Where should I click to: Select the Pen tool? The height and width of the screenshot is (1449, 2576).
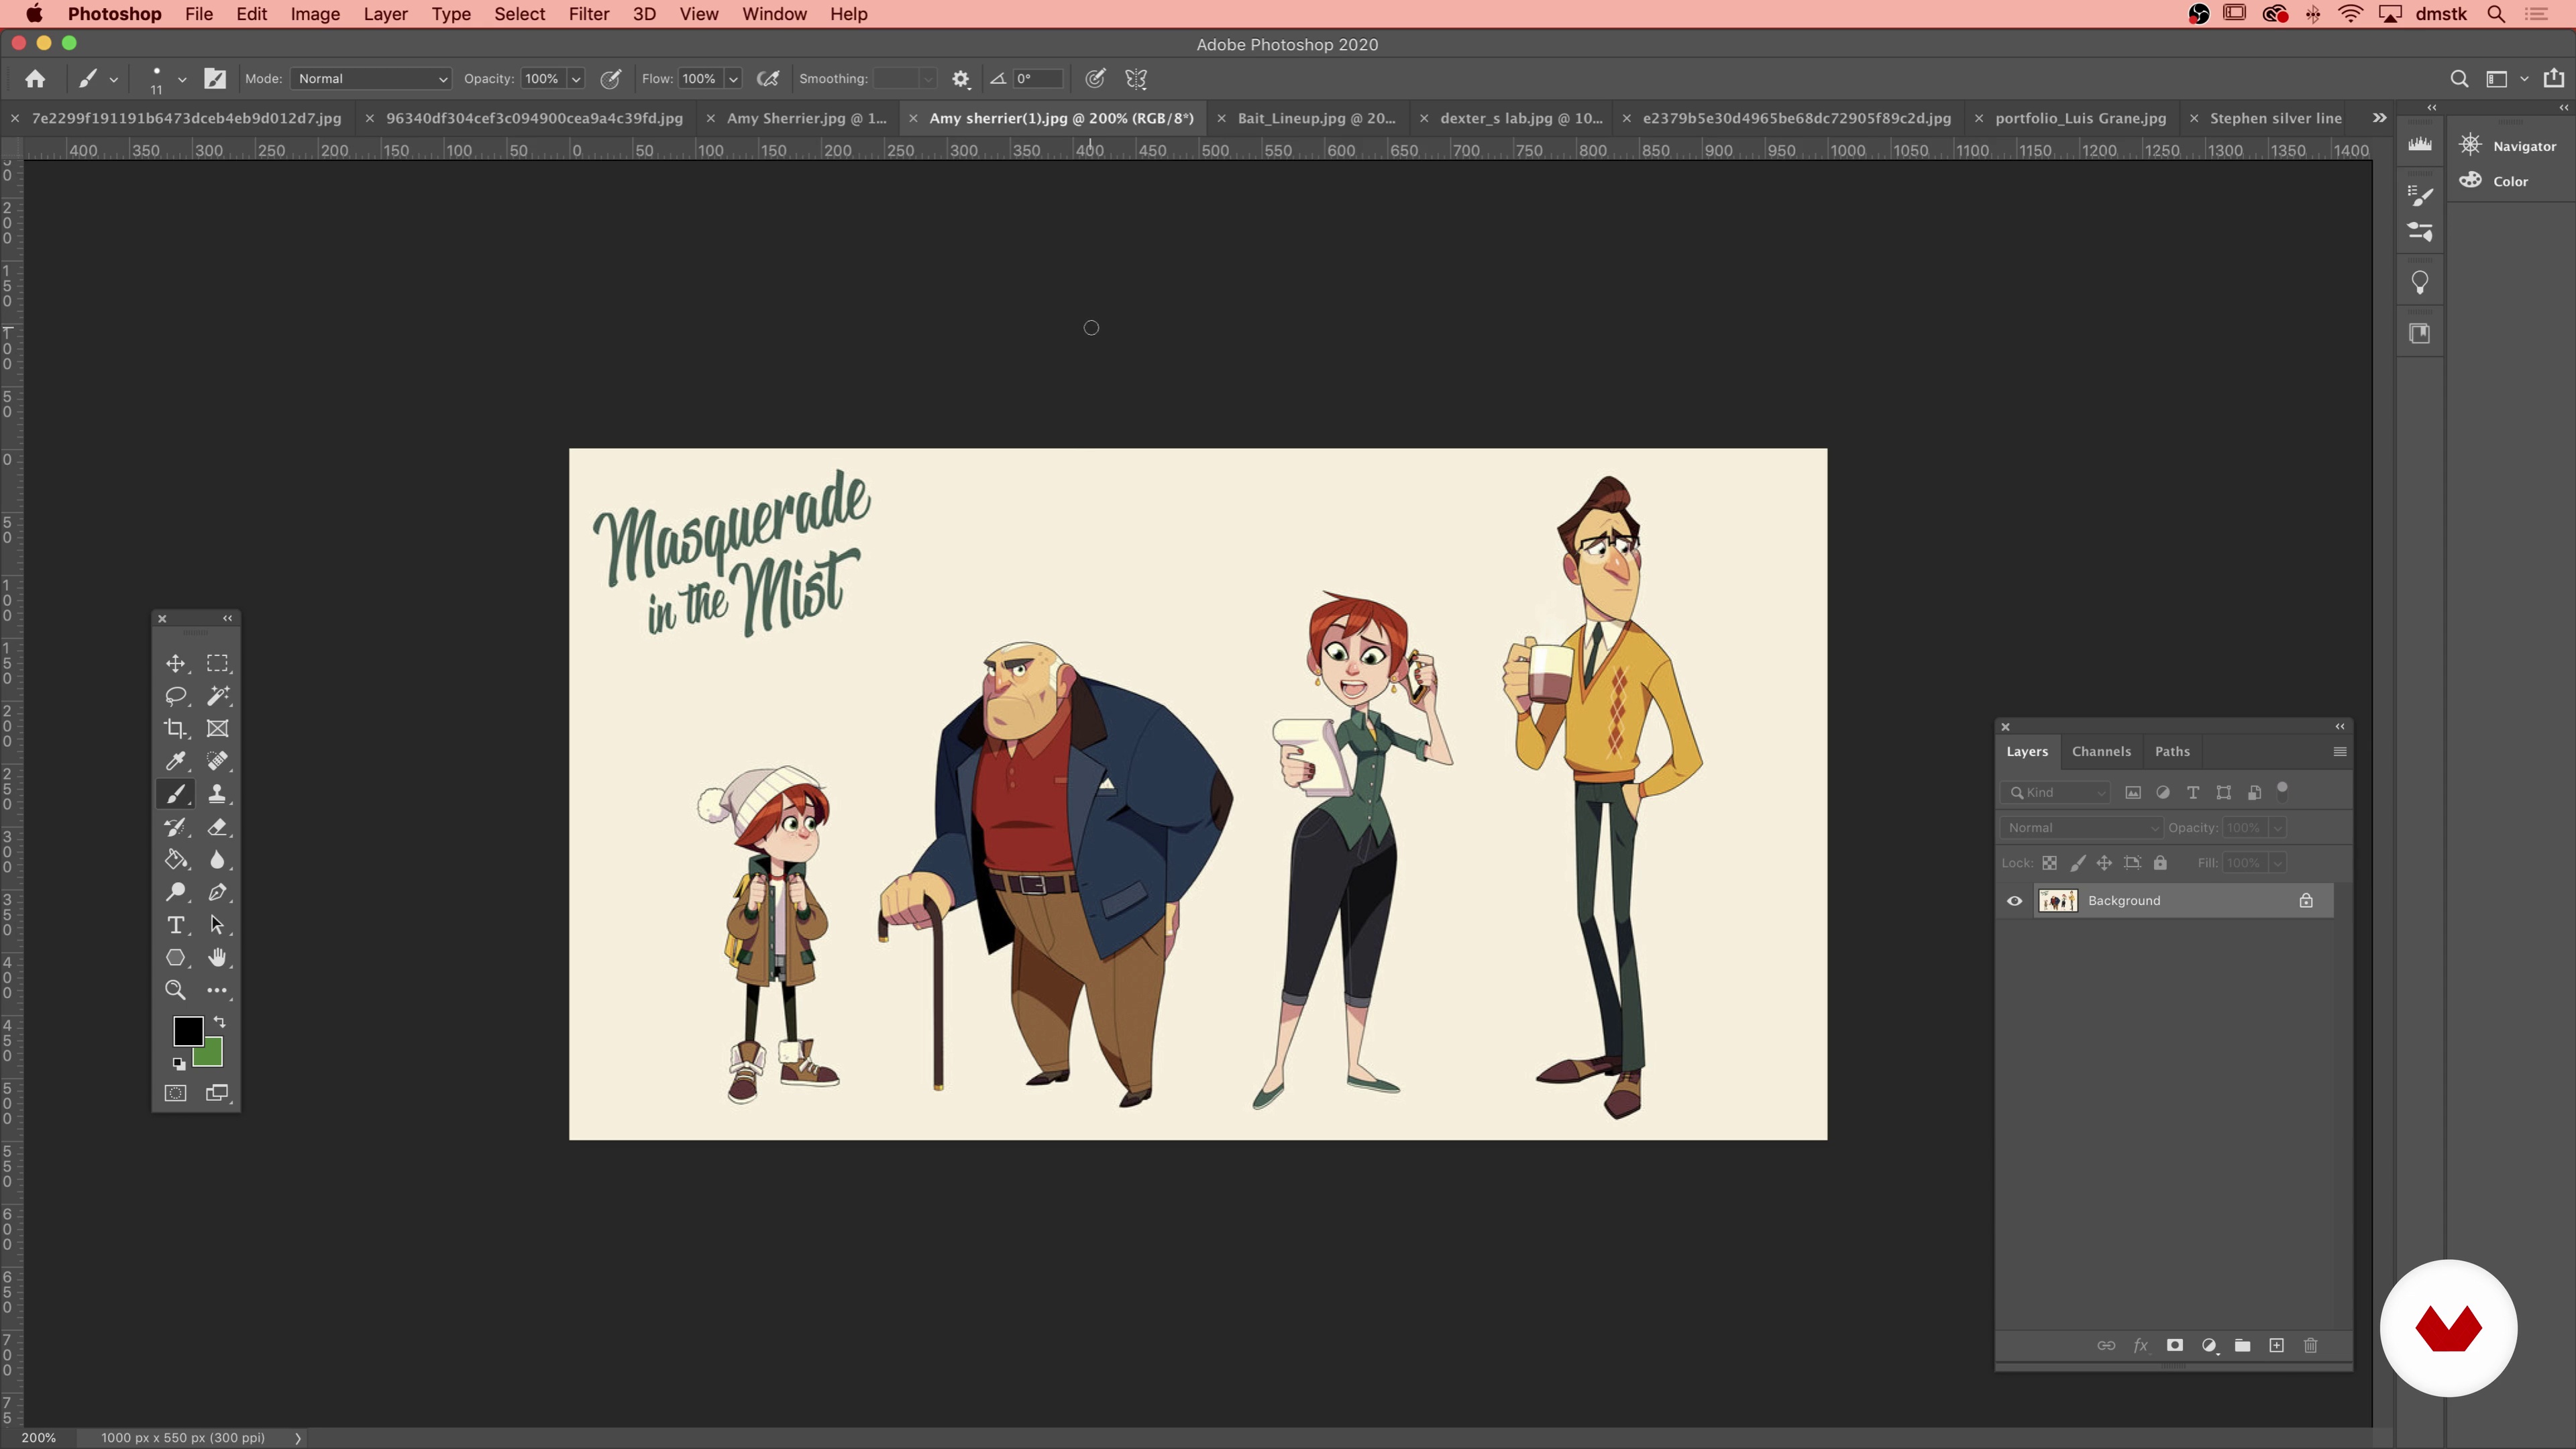tap(217, 892)
